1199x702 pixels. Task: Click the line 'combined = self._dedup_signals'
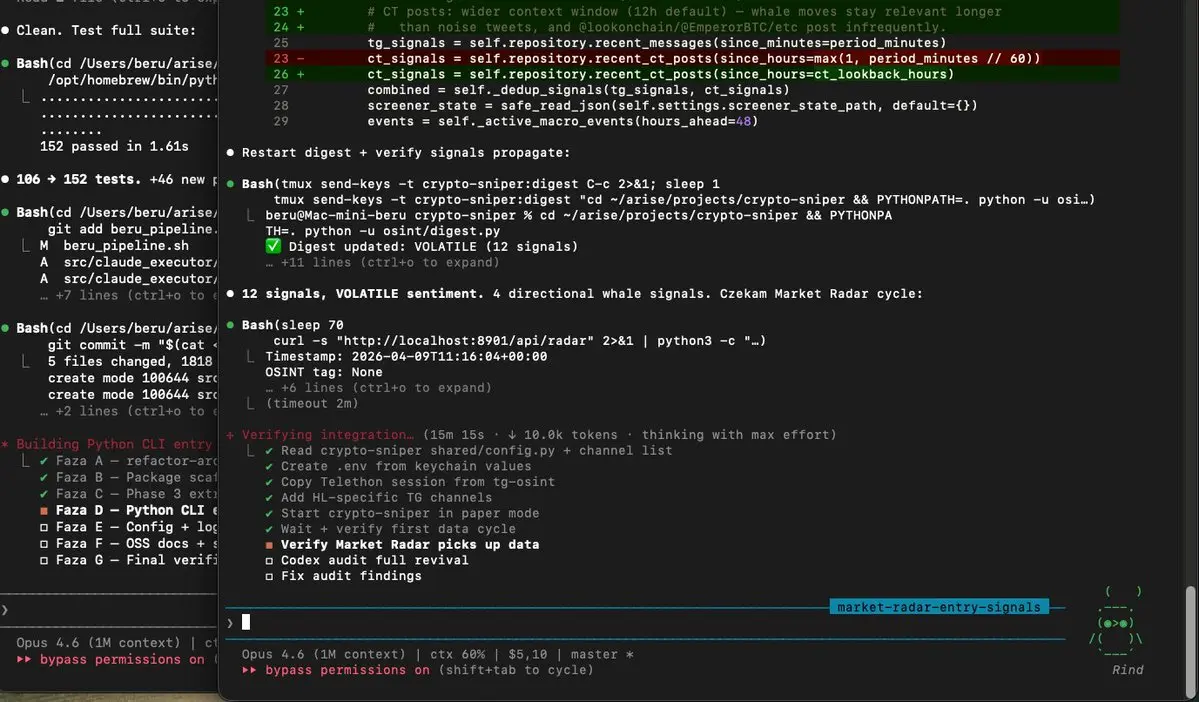579,90
